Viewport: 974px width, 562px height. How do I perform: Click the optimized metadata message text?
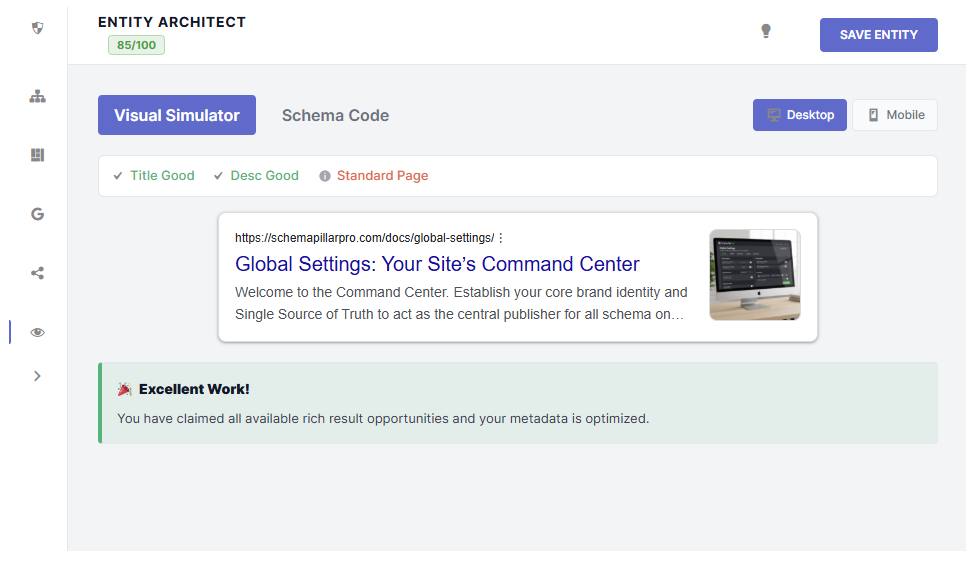pyautogui.click(x=383, y=419)
